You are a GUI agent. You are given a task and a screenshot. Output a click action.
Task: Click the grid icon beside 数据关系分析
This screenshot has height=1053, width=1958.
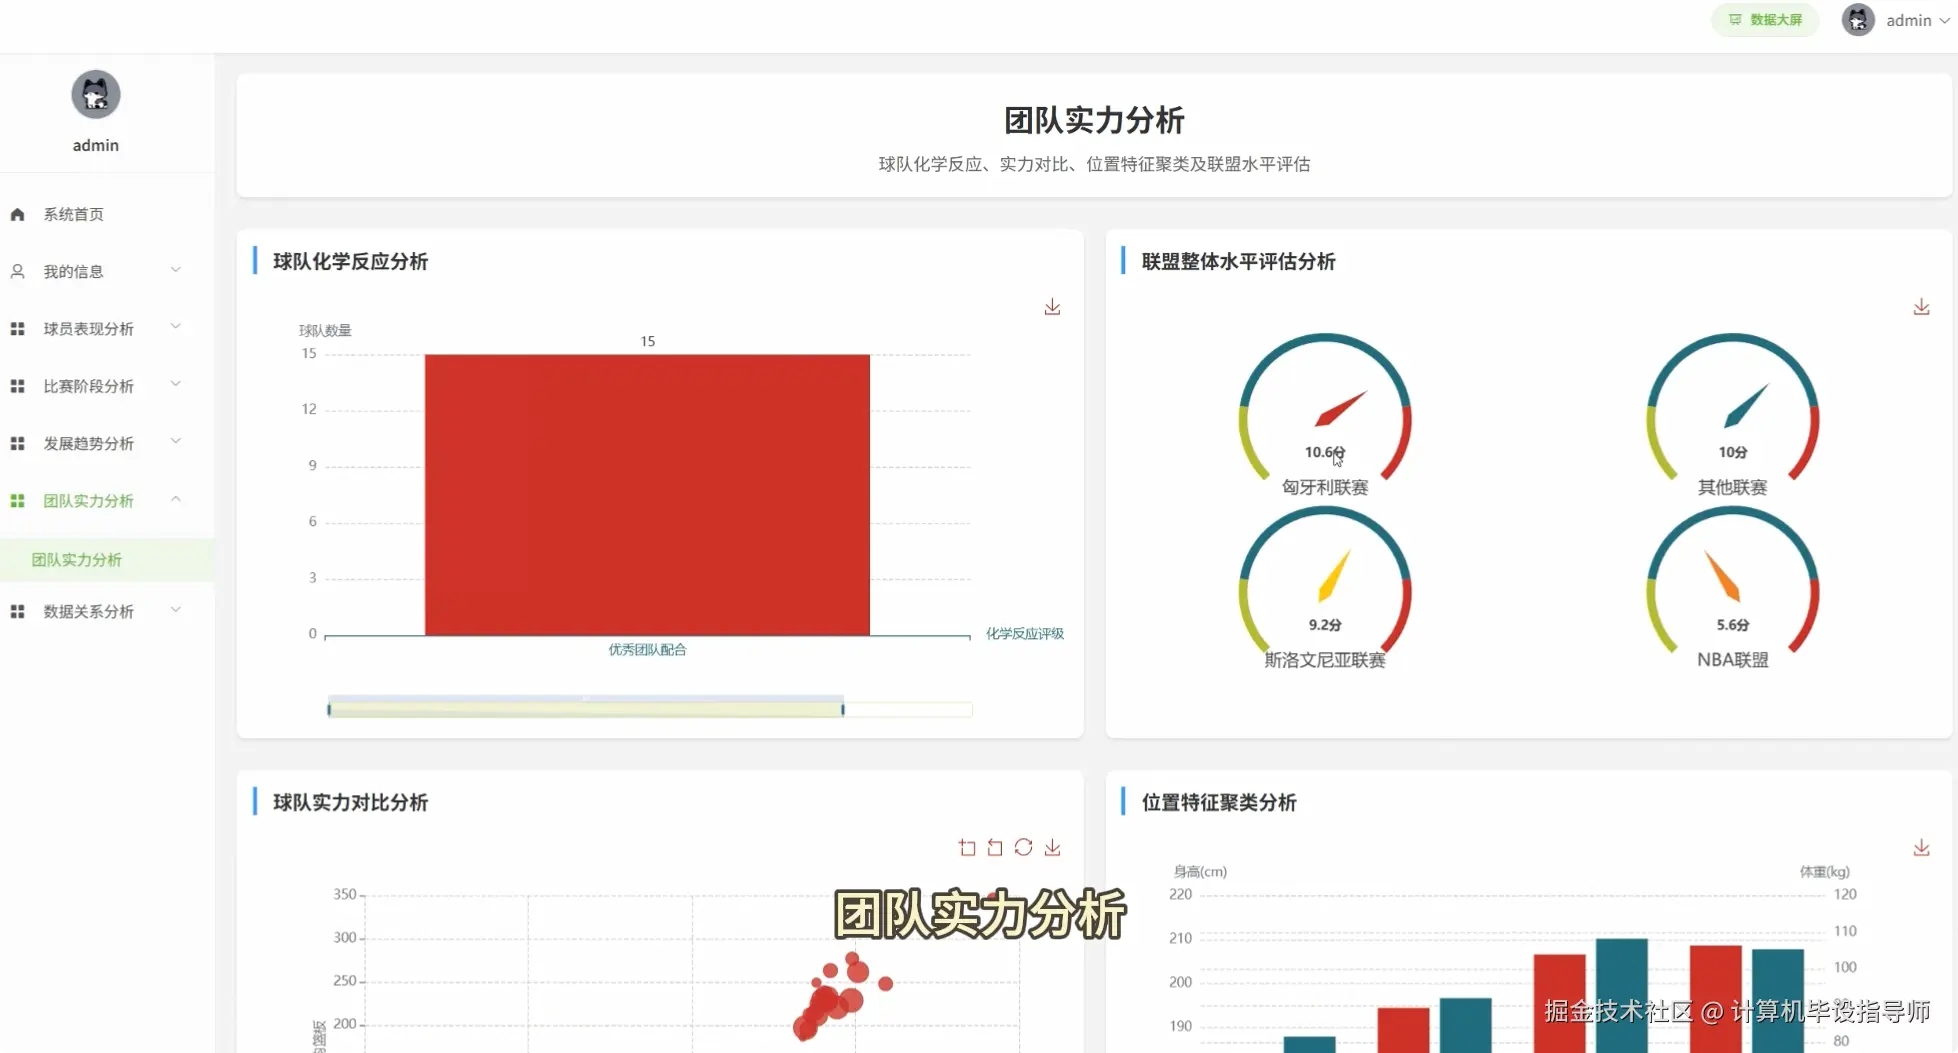point(17,611)
